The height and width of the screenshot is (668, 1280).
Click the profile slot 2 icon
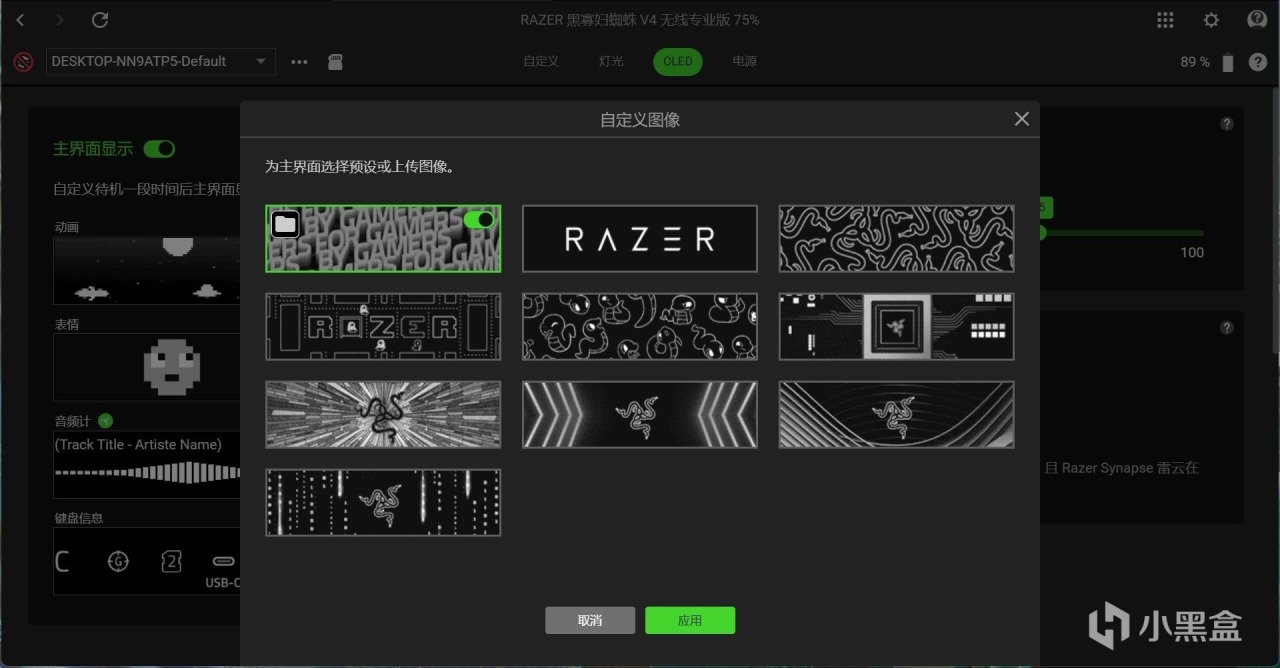(171, 561)
